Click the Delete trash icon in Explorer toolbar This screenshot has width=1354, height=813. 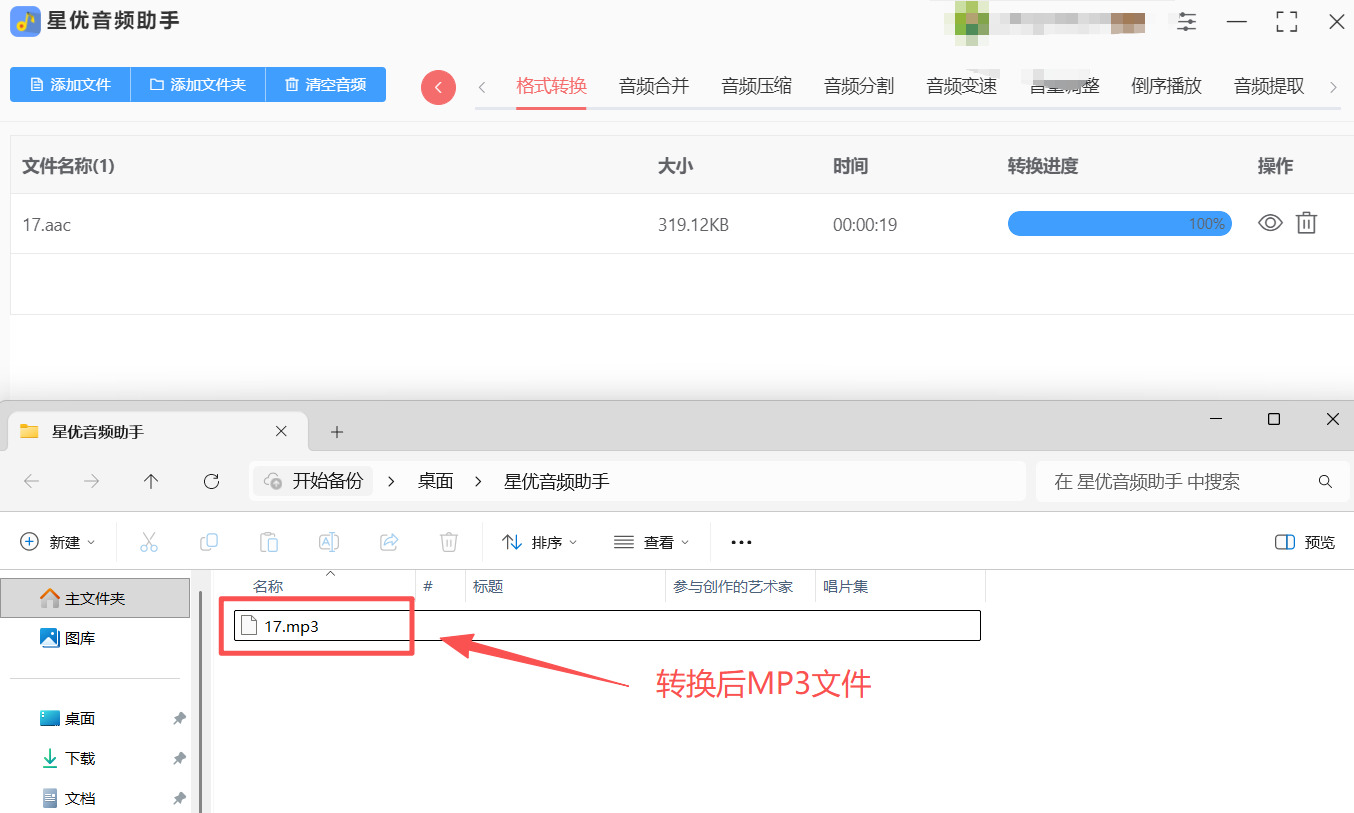point(449,542)
